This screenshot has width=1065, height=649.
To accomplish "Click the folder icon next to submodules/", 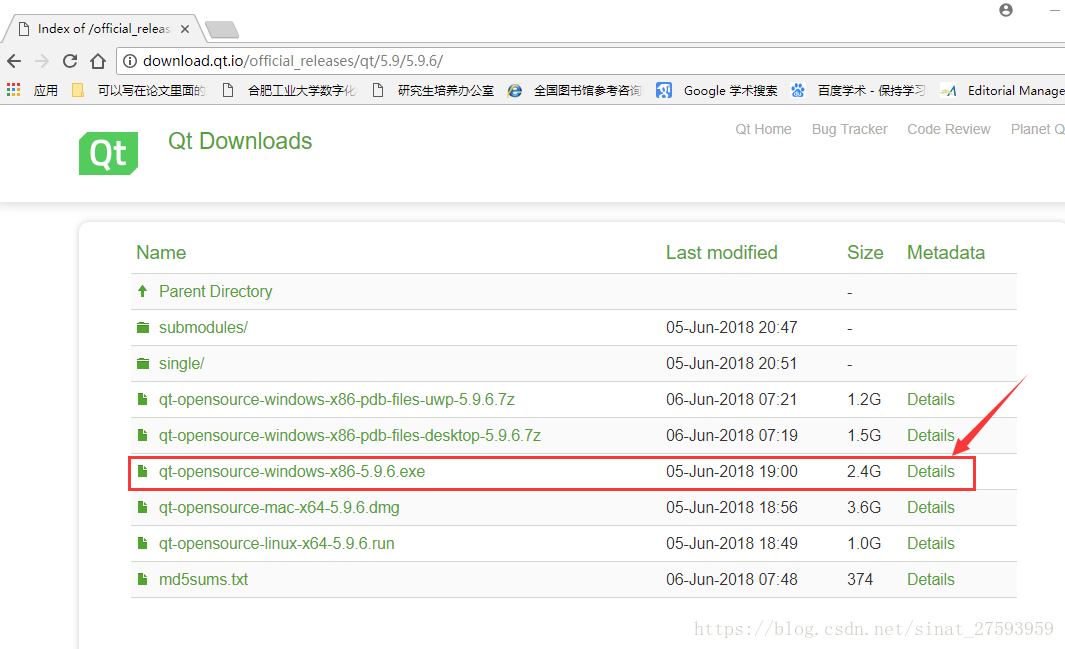I will pyautogui.click(x=143, y=328).
